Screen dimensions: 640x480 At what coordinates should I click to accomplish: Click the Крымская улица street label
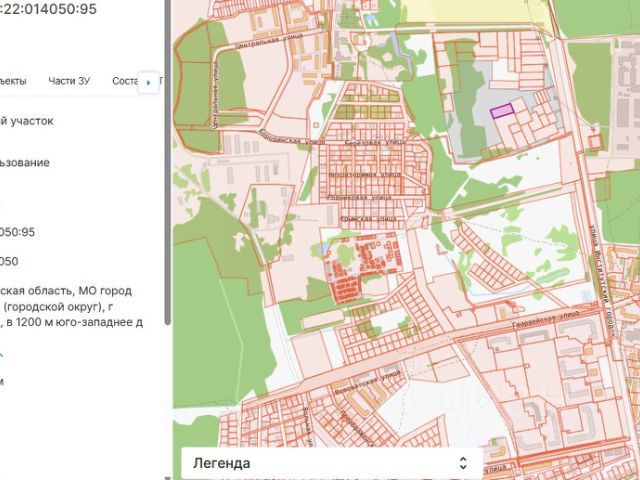368,217
